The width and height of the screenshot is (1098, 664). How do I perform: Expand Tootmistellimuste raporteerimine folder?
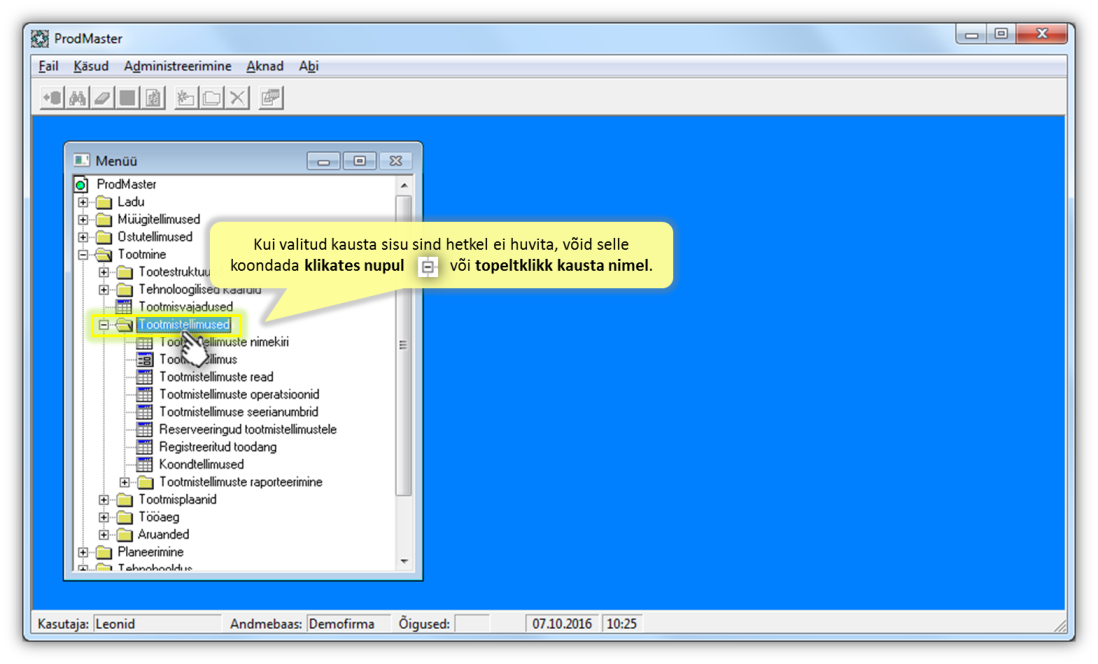point(125,483)
